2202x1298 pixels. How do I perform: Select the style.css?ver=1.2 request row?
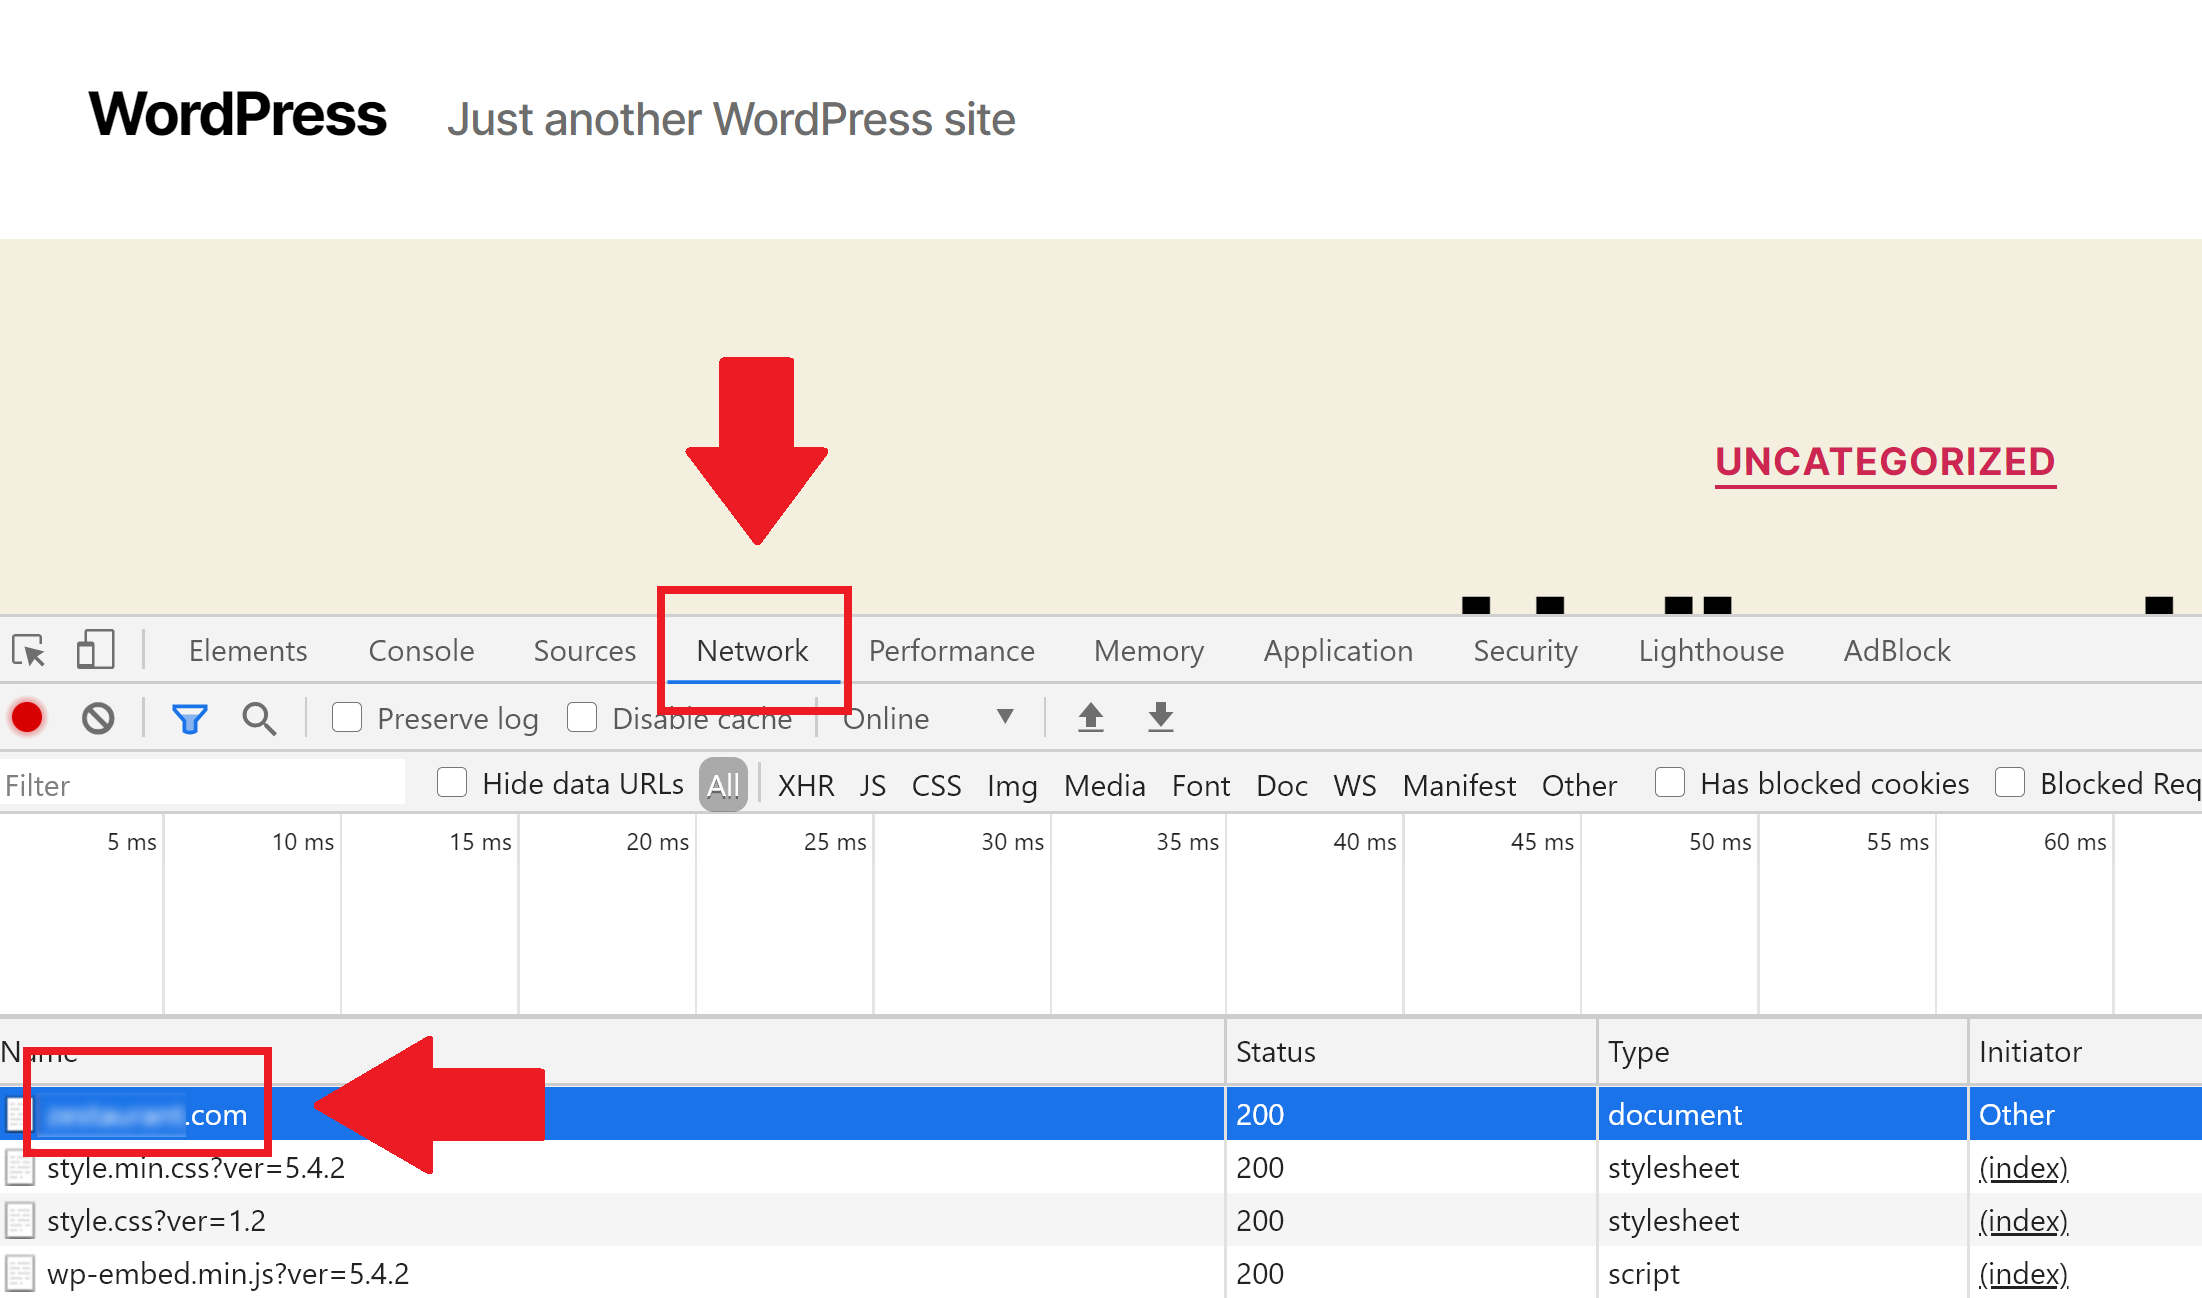pos(156,1221)
